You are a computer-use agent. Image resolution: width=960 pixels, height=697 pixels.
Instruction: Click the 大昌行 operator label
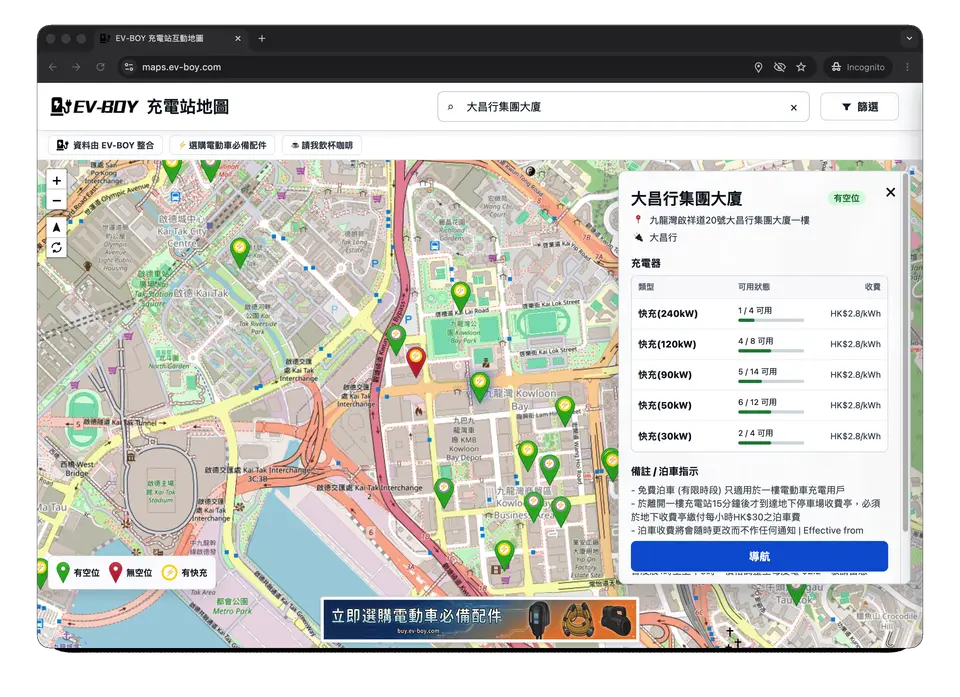point(663,238)
